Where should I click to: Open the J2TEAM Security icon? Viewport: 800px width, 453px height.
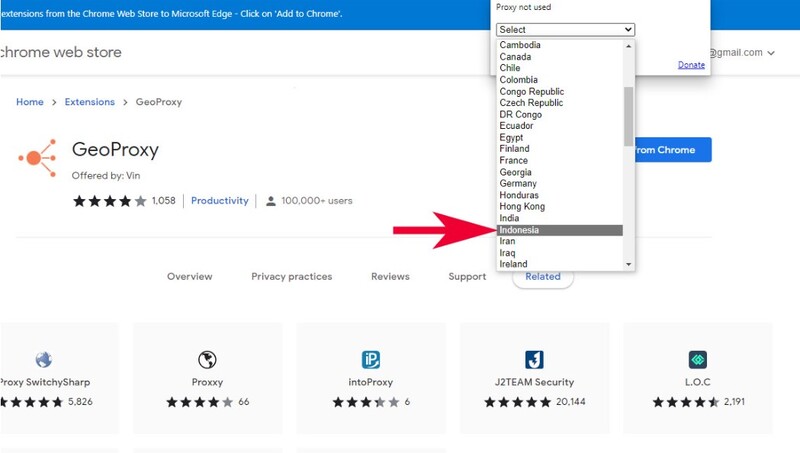point(534,360)
